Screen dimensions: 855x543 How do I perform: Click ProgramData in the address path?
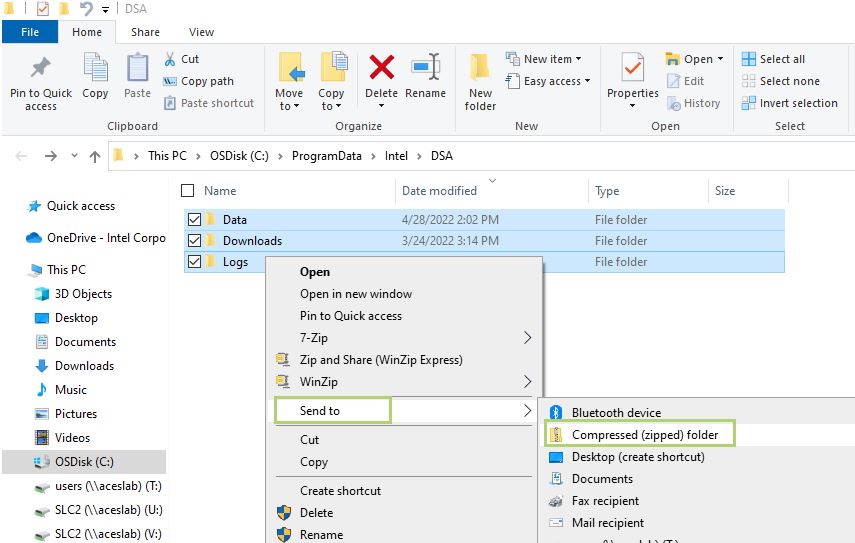(327, 156)
